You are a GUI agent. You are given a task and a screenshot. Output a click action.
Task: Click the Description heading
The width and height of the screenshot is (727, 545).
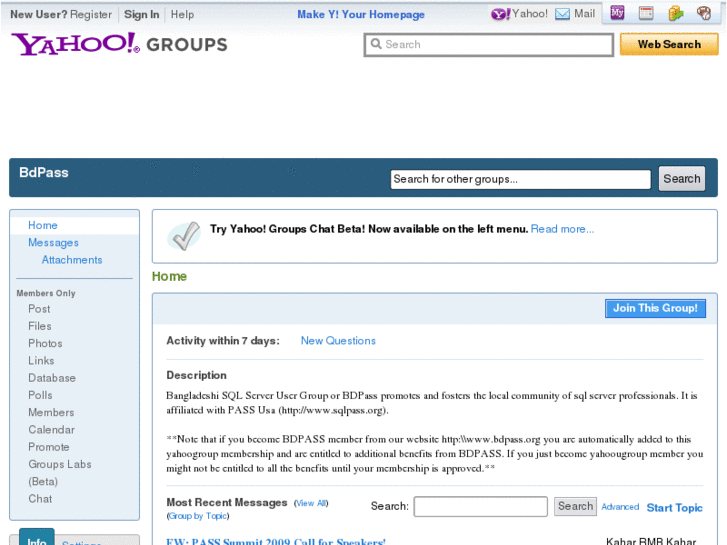(x=196, y=375)
